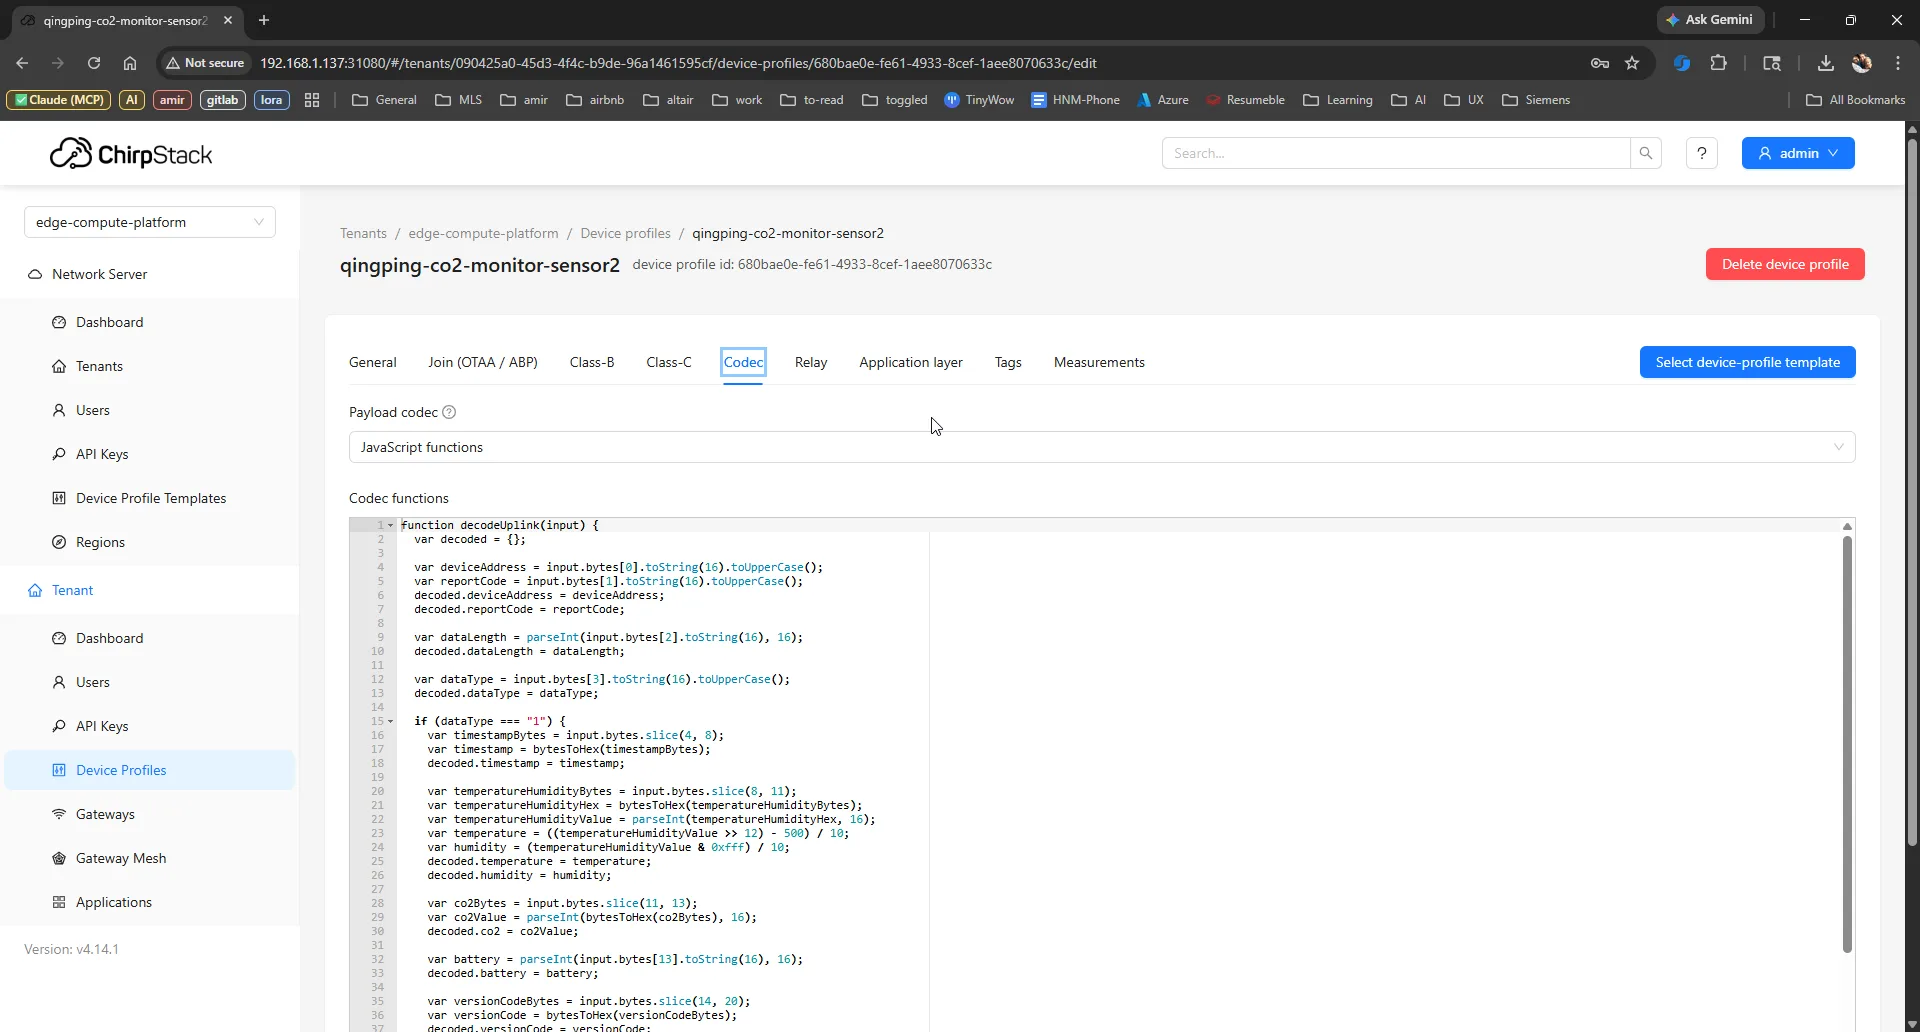Open the Tags tab

1008,362
